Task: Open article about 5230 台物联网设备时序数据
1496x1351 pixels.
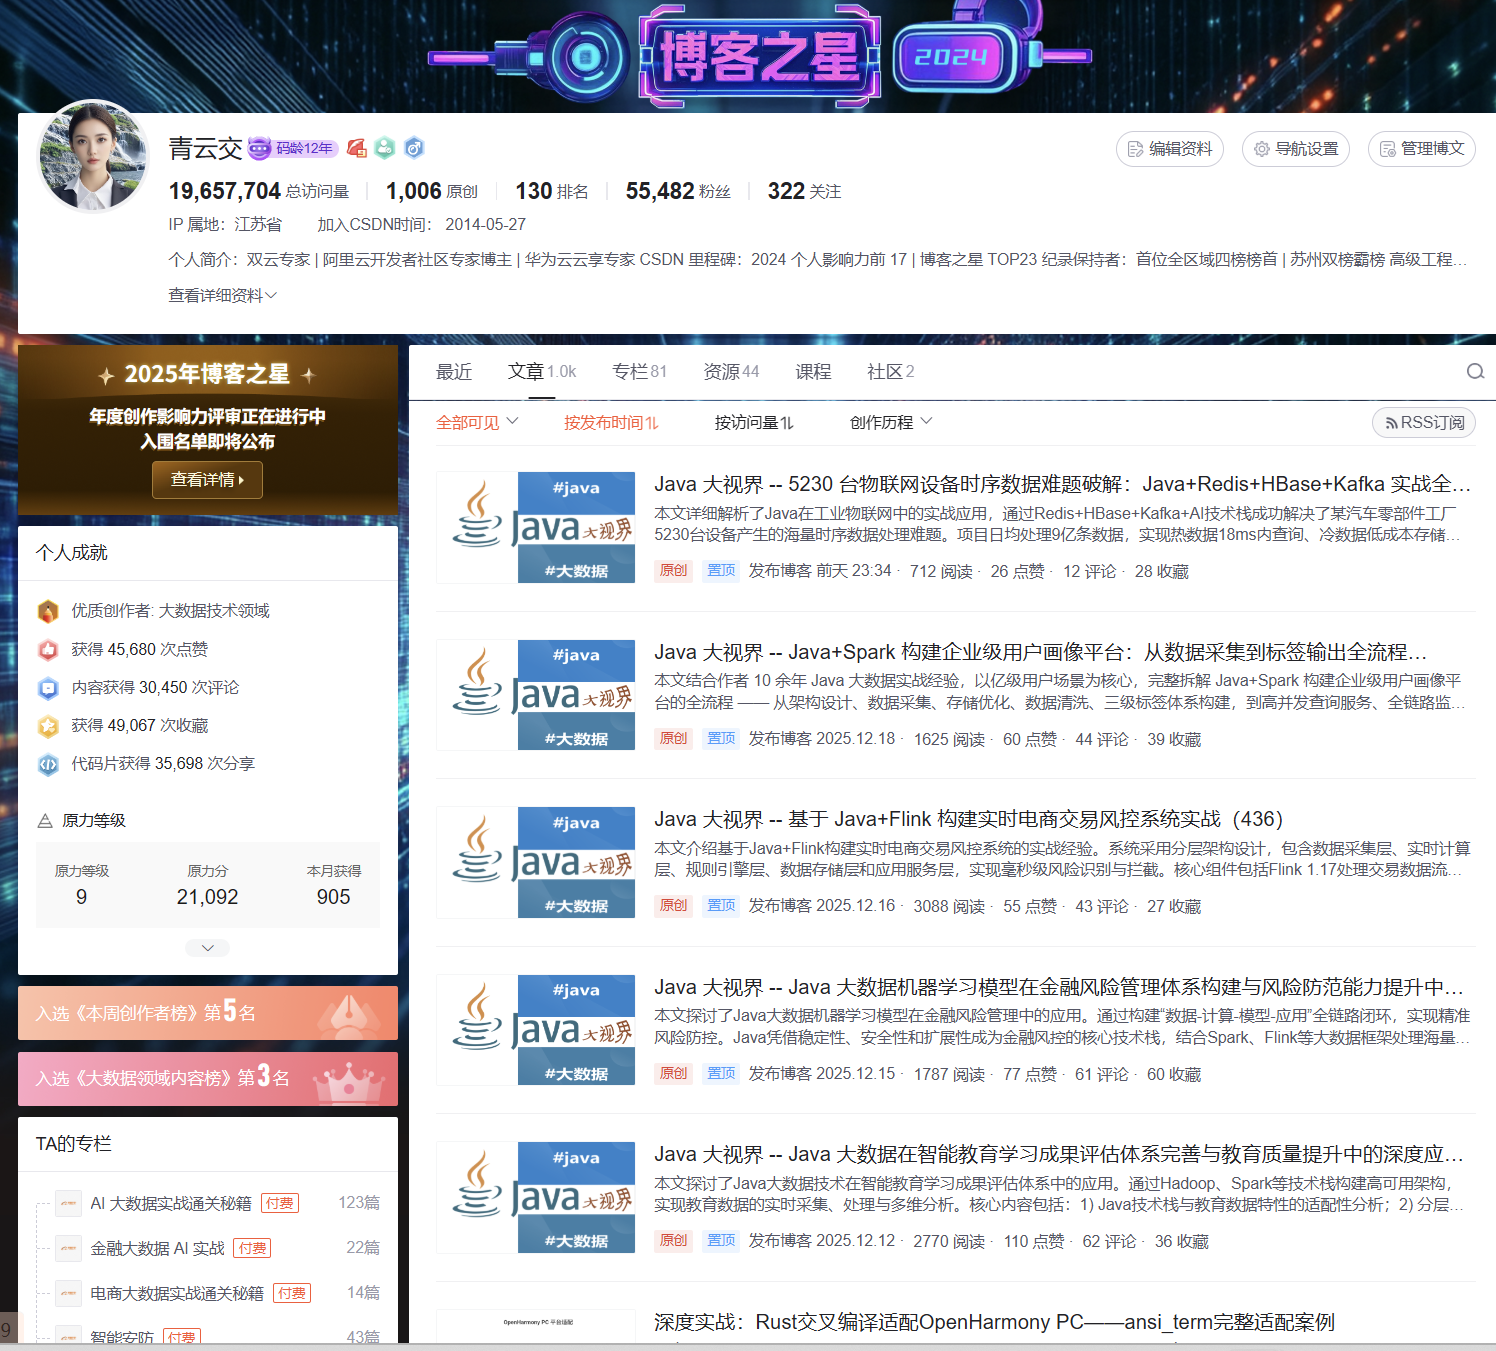Action: (1062, 484)
